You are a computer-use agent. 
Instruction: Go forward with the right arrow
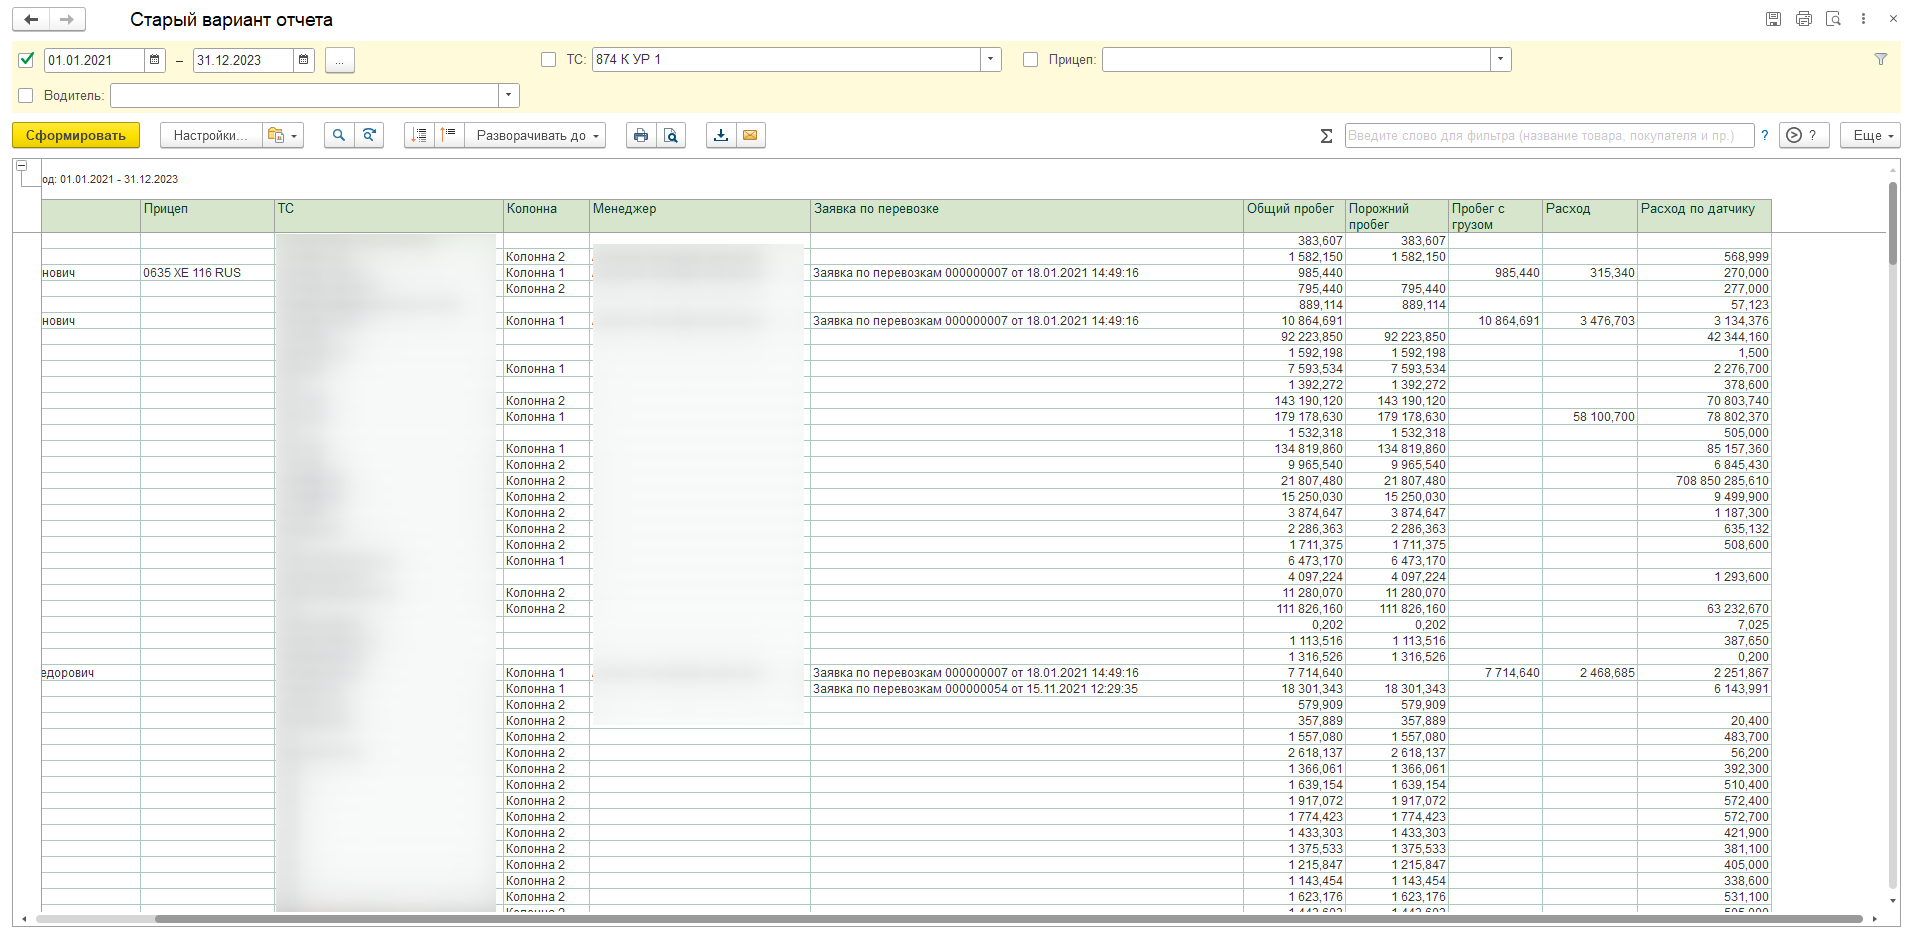67,19
